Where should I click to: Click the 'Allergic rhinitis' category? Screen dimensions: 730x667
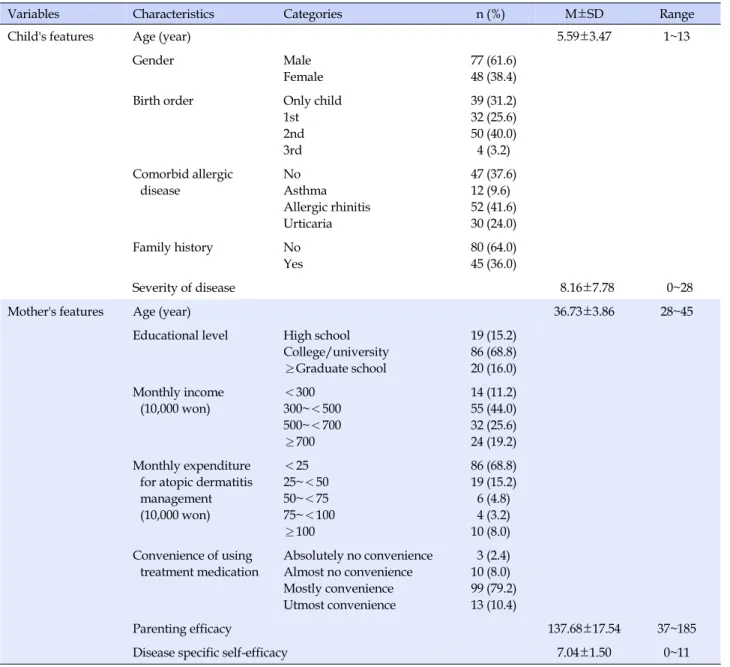(x=327, y=207)
